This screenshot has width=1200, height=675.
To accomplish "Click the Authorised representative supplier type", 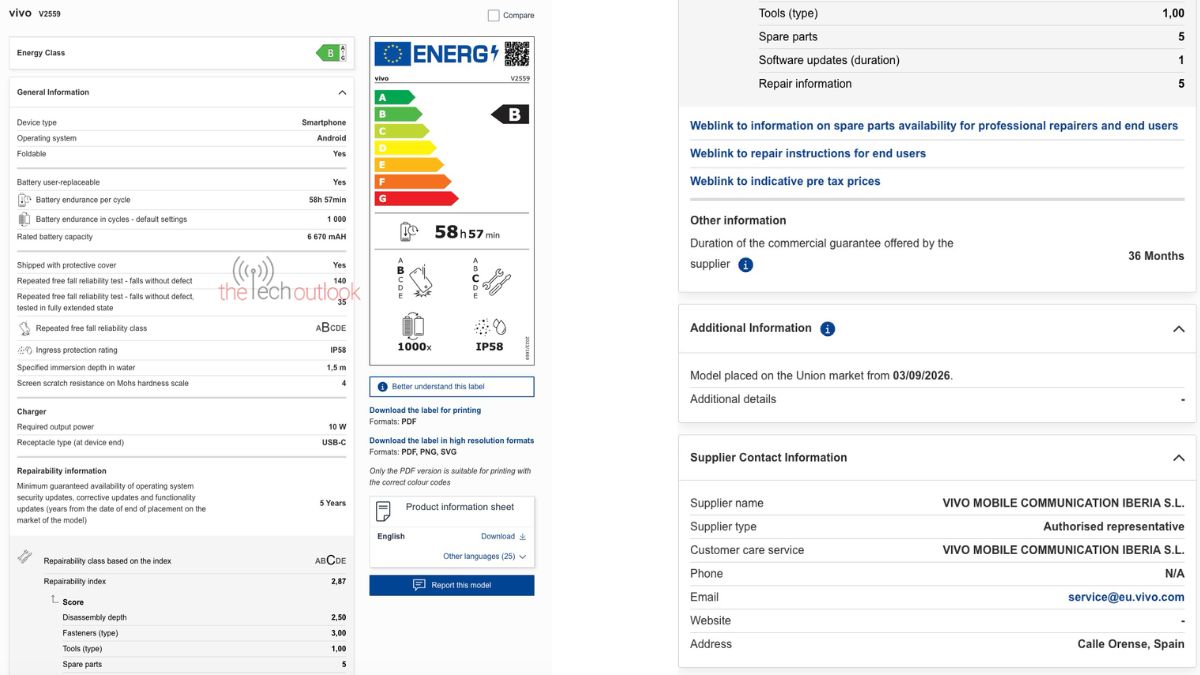I will [x=1114, y=527].
